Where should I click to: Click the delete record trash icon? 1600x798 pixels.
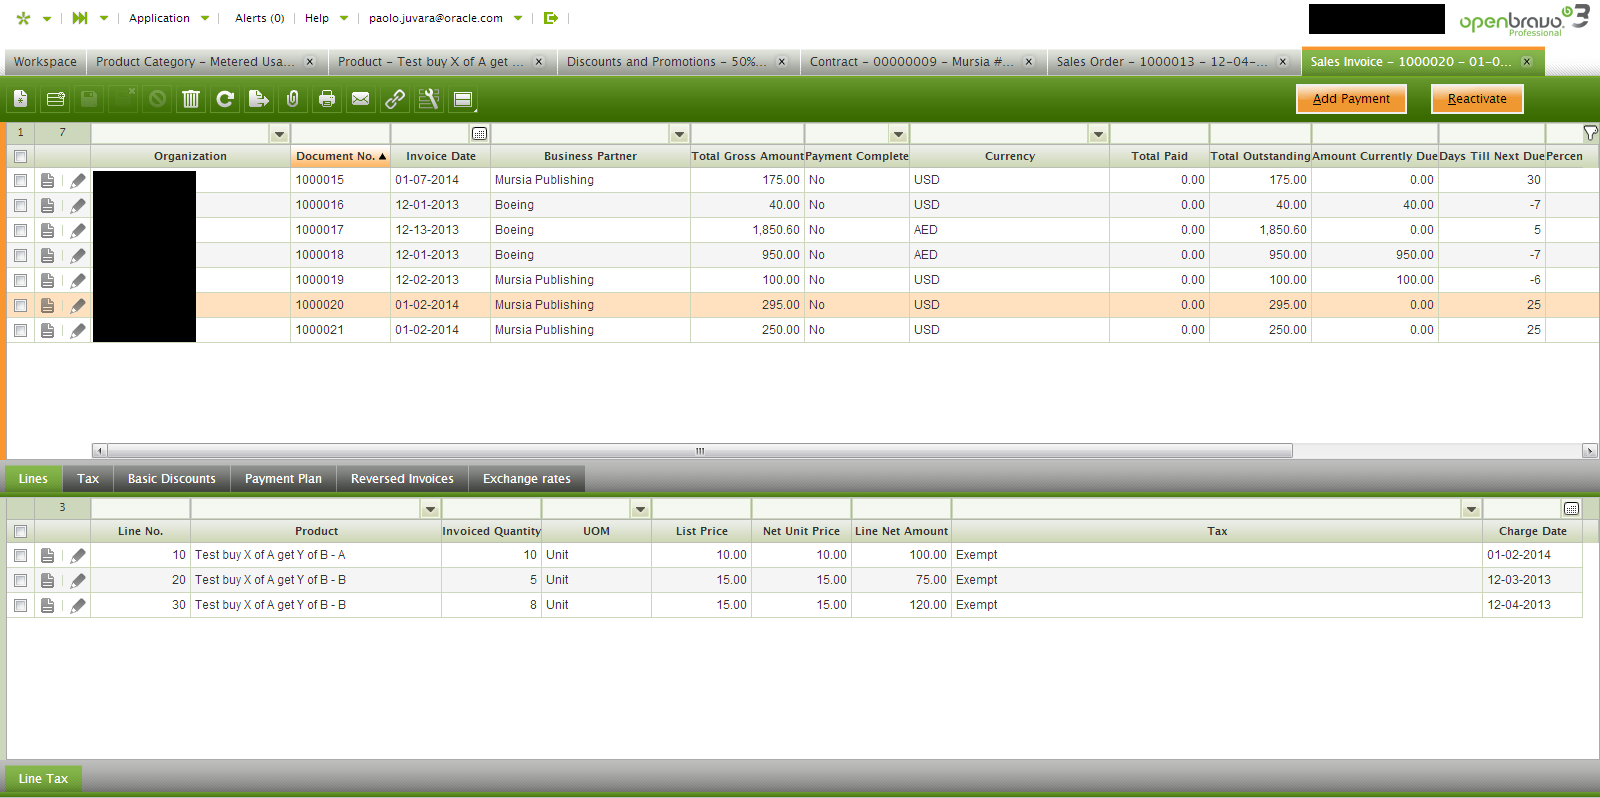[x=191, y=99]
